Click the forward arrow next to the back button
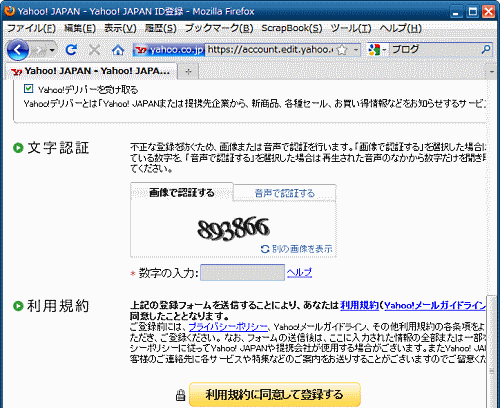The image size is (500, 408). click(39, 50)
